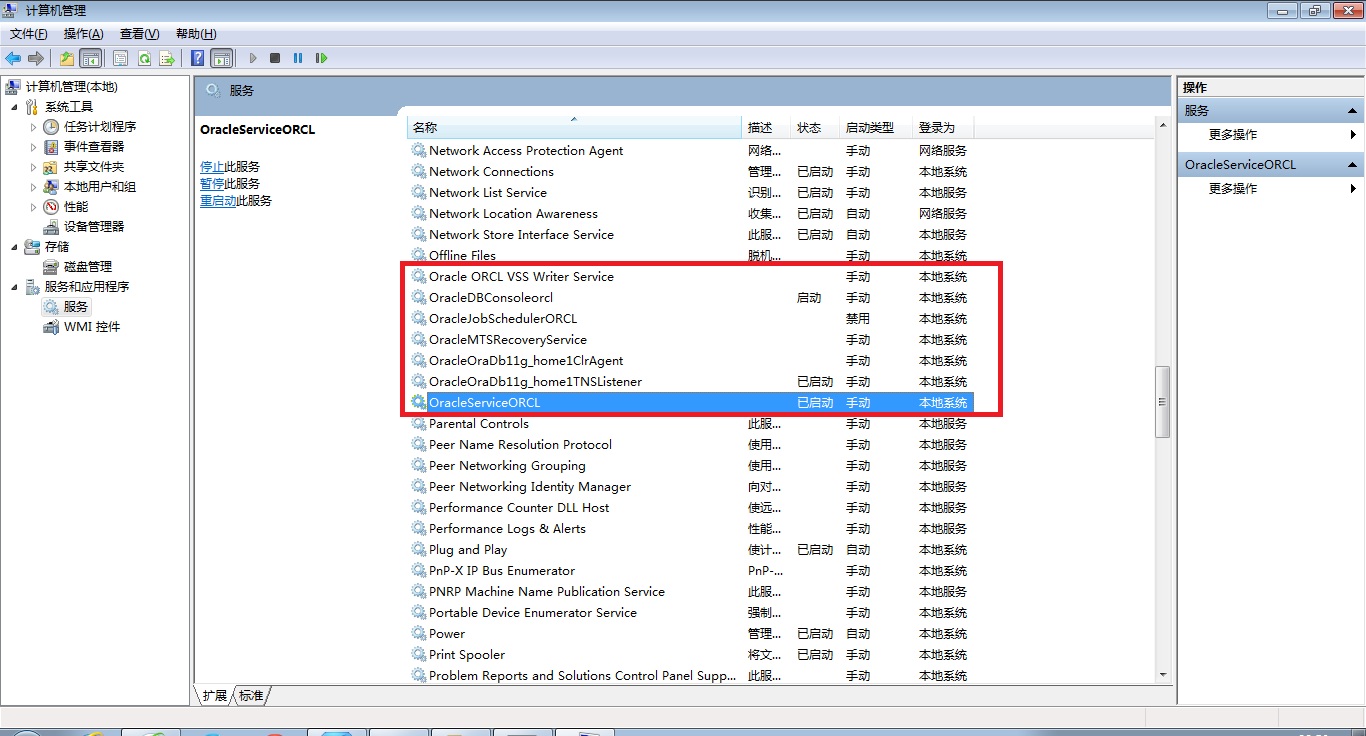Select 任务计划程序 clock icon in tree
Screen dimensions: 1366x736
point(51,127)
